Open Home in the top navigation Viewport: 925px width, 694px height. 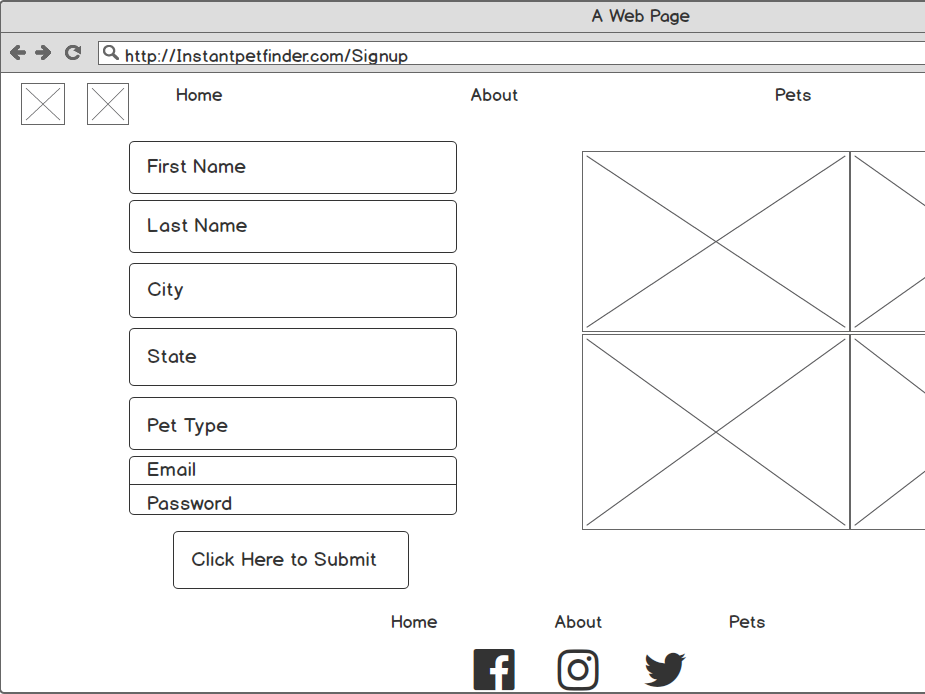pyautogui.click(x=199, y=95)
